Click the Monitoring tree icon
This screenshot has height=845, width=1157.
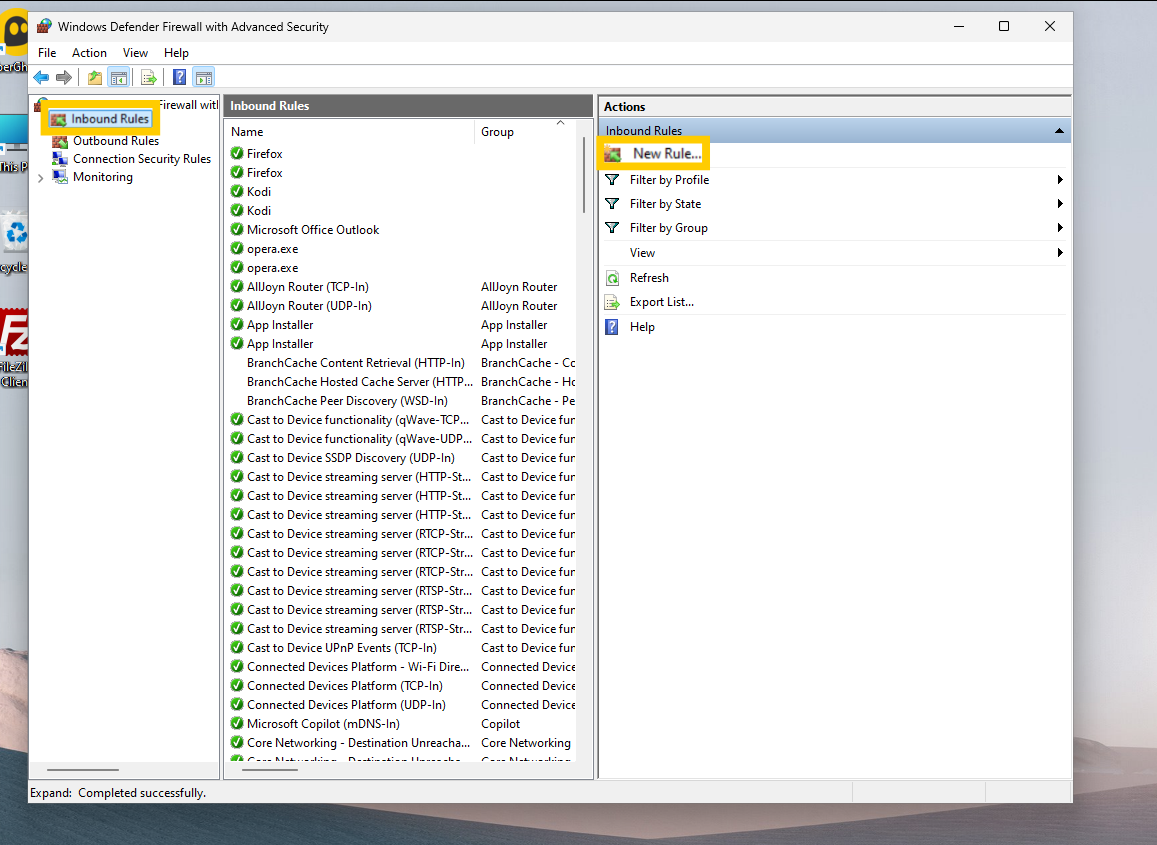[x=60, y=177]
